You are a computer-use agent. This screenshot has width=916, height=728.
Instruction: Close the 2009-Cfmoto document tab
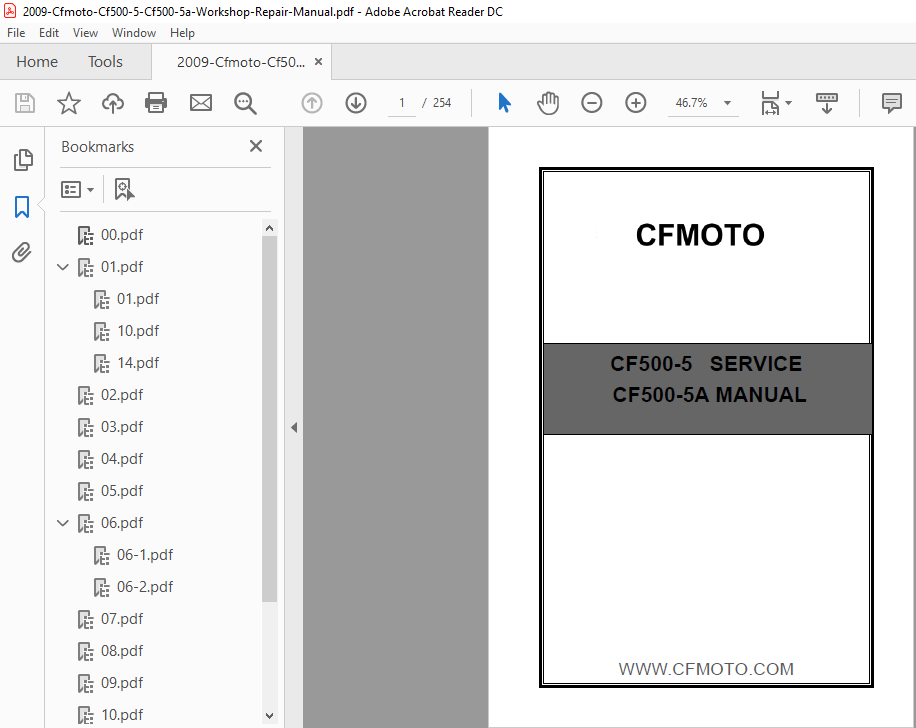tap(318, 61)
